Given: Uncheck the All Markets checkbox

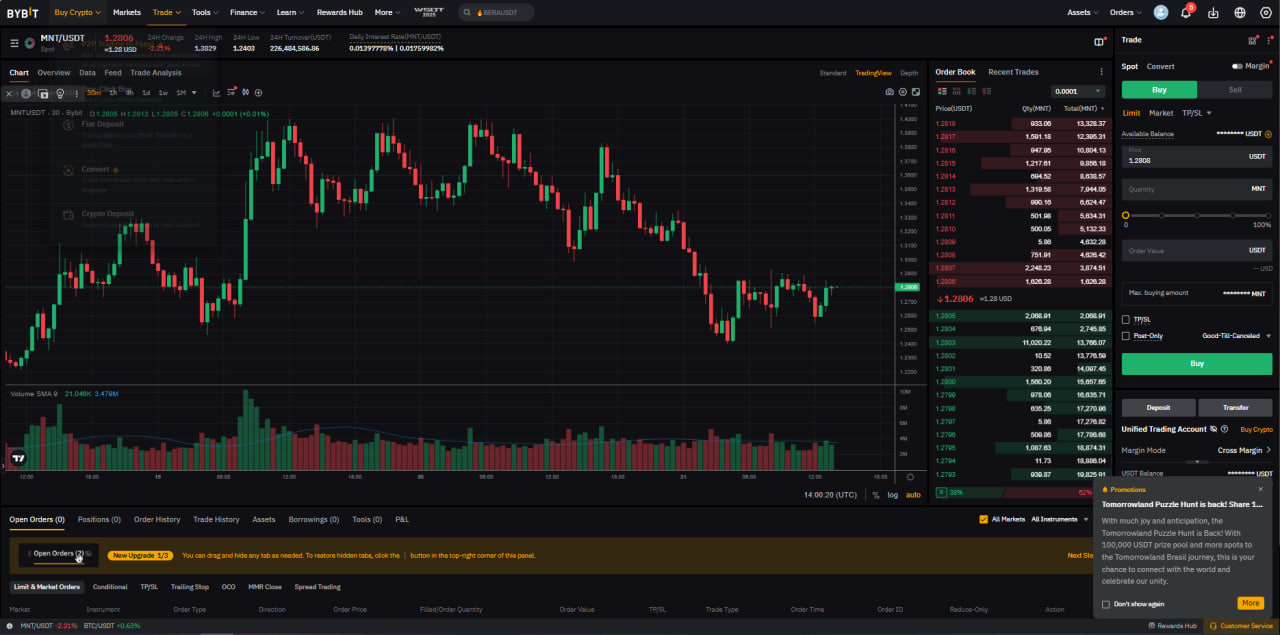Looking at the screenshot, I should click(x=983, y=519).
